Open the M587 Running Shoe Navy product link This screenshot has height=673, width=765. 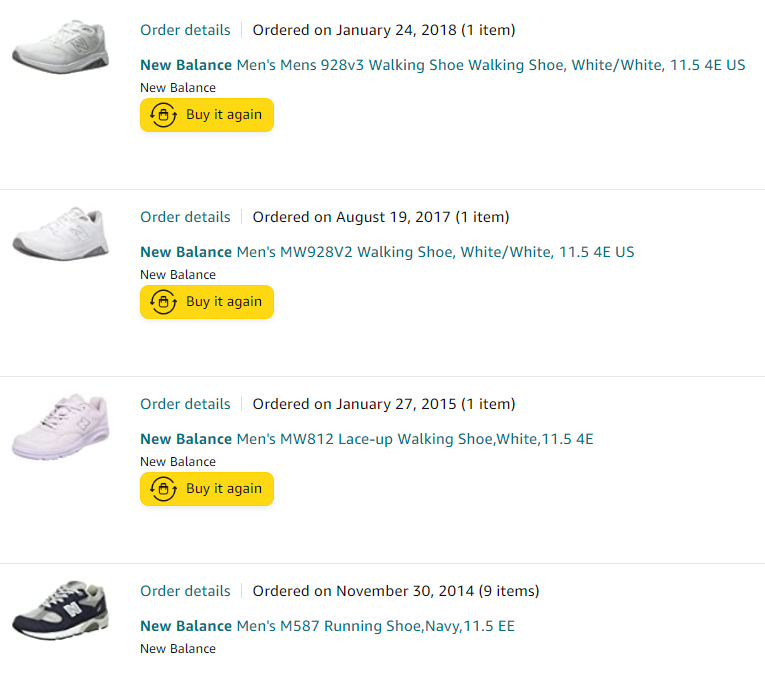327,626
